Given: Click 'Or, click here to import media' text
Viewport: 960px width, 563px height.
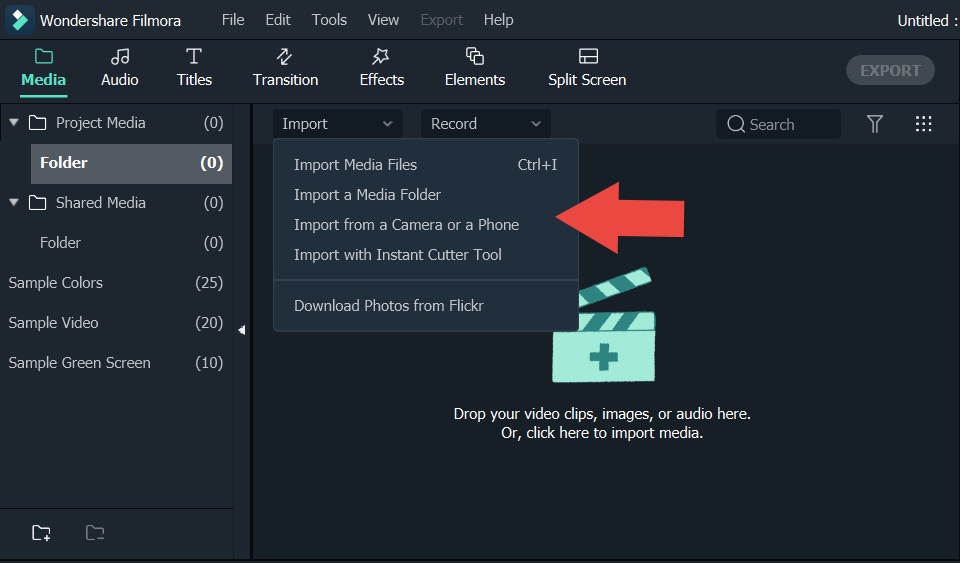Looking at the screenshot, I should [x=602, y=433].
